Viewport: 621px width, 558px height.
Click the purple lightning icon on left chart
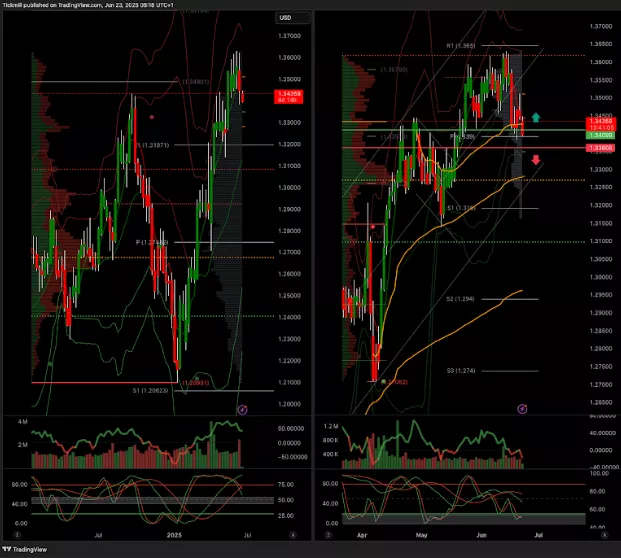(240, 410)
